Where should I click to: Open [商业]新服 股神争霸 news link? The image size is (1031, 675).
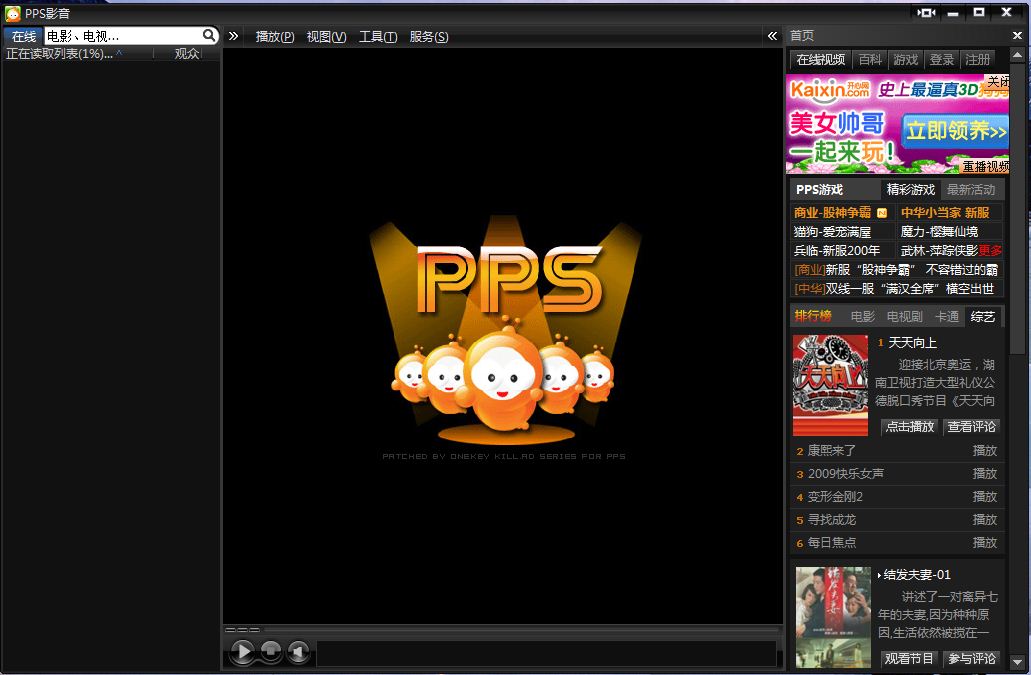coord(896,269)
